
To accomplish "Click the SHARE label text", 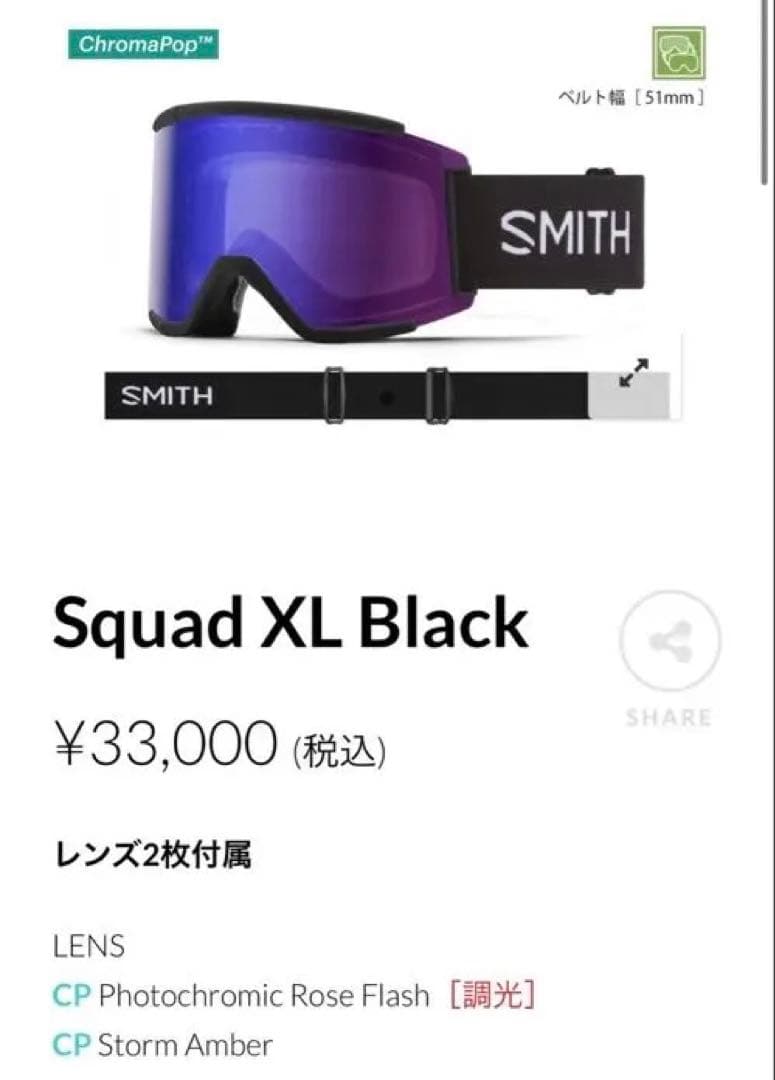I will [668, 718].
